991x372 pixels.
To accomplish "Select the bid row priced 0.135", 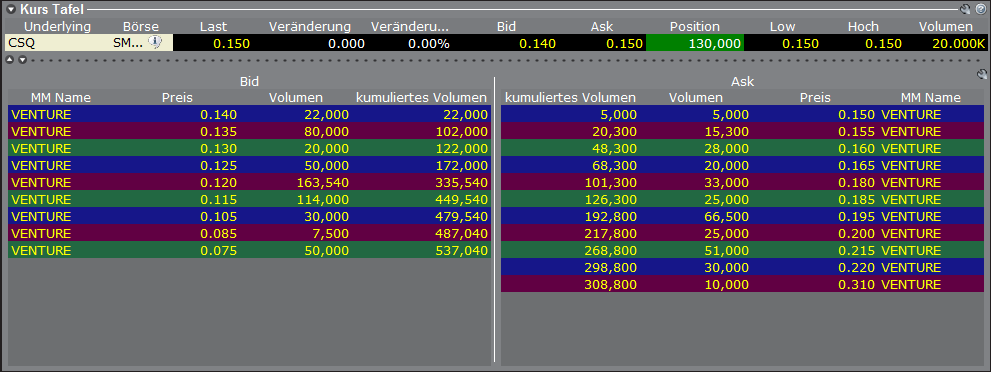I will (x=250, y=131).
